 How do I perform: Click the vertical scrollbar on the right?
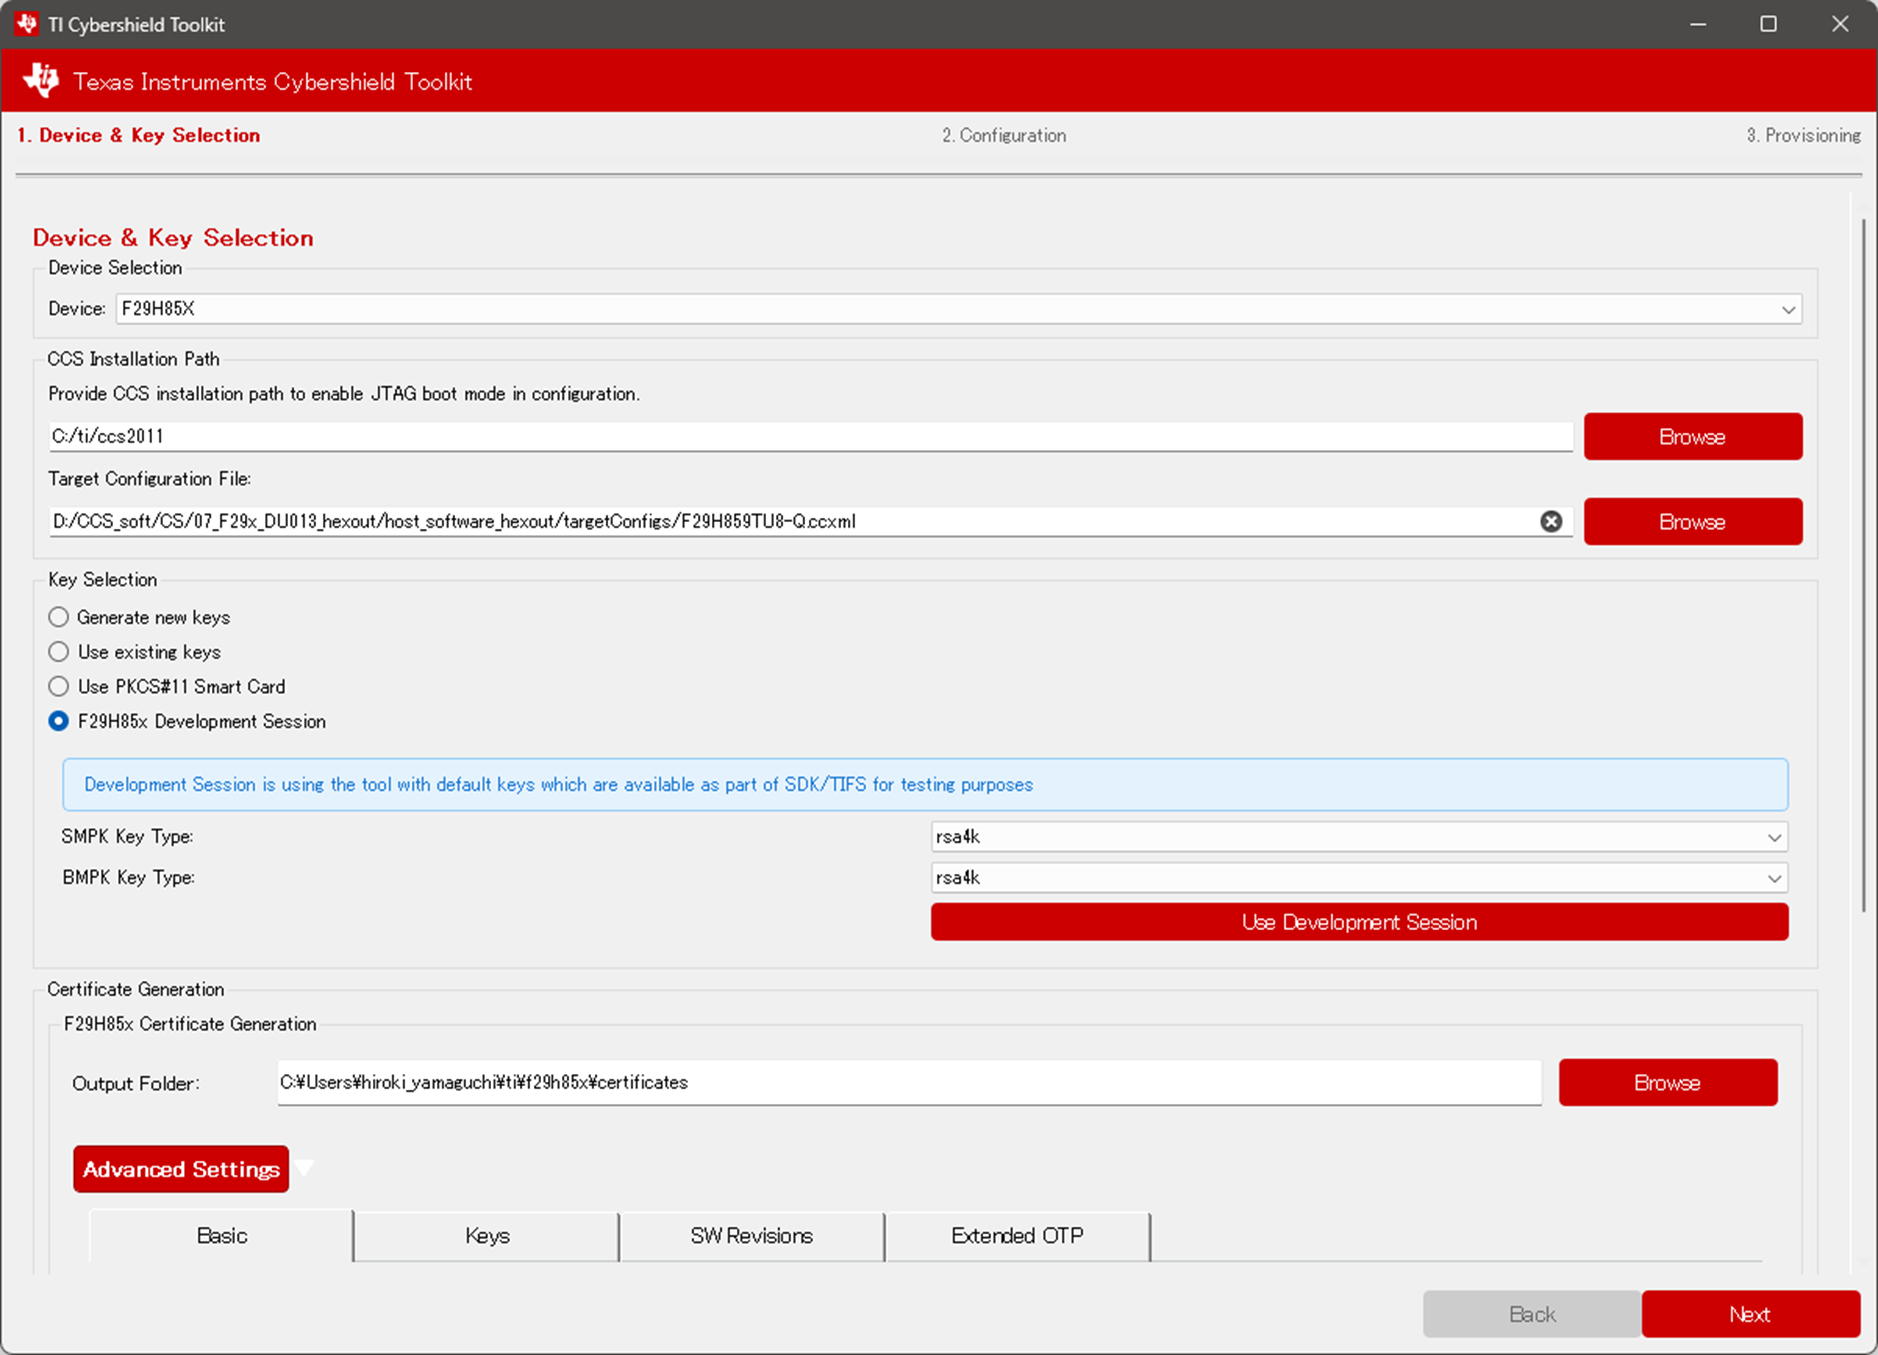pos(1864,565)
